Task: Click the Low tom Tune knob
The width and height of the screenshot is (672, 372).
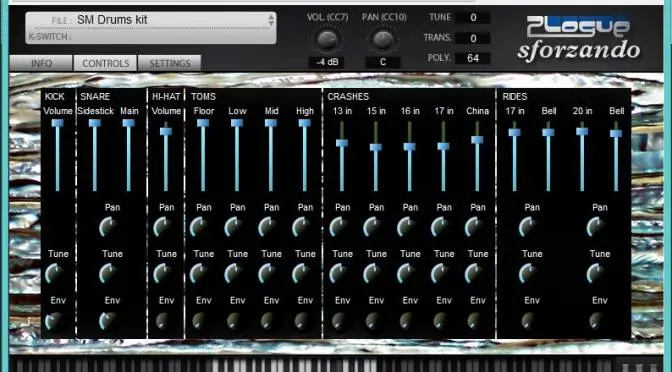Action: click(x=234, y=273)
